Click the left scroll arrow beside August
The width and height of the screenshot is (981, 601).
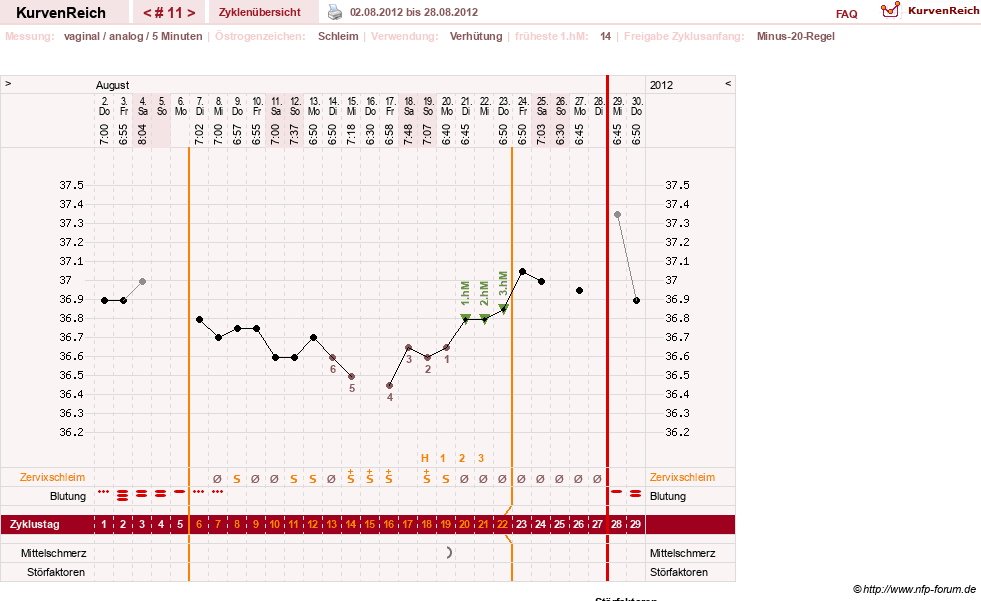8,83
